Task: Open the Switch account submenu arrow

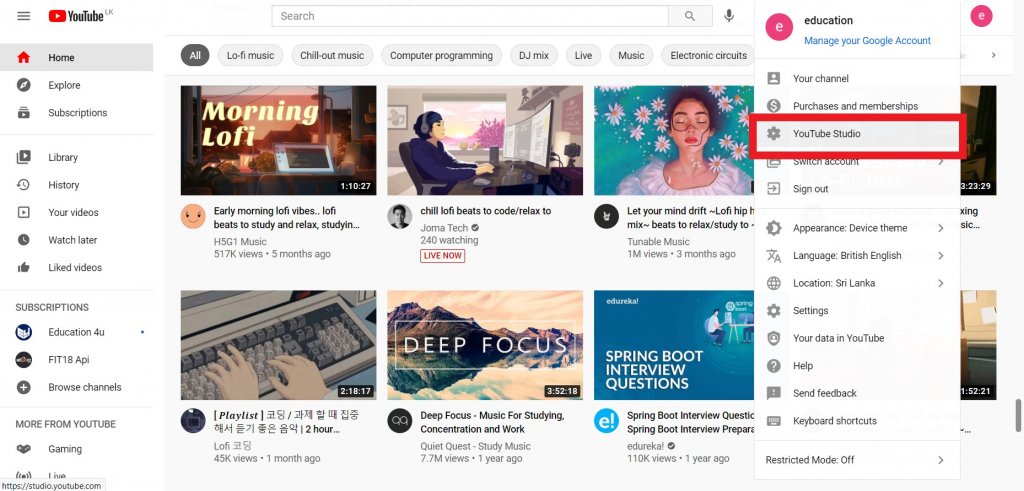Action: point(941,161)
